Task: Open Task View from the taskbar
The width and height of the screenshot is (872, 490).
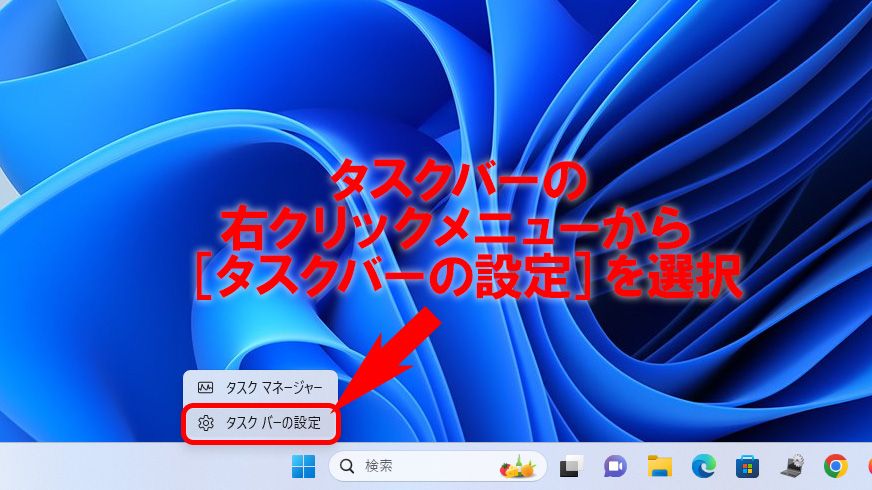Action: tap(571, 466)
